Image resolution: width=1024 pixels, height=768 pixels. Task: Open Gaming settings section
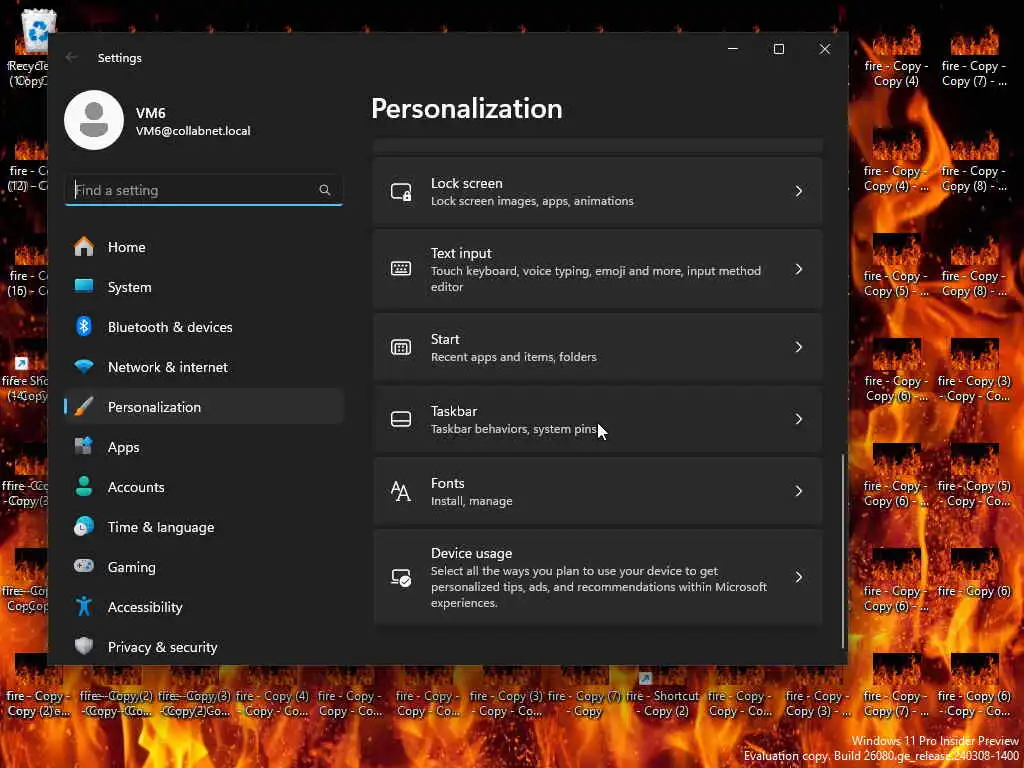pos(204,567)
